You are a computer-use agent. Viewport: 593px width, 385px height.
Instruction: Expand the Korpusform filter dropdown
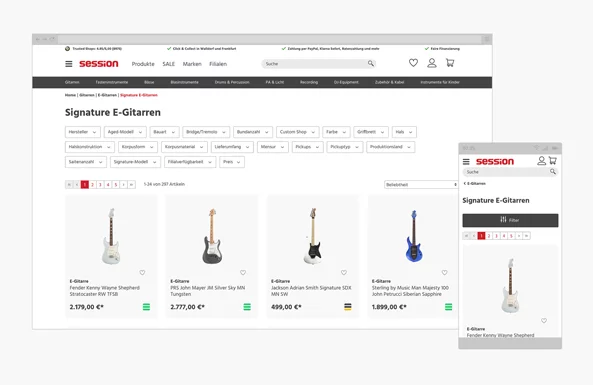tap(138, 147)
